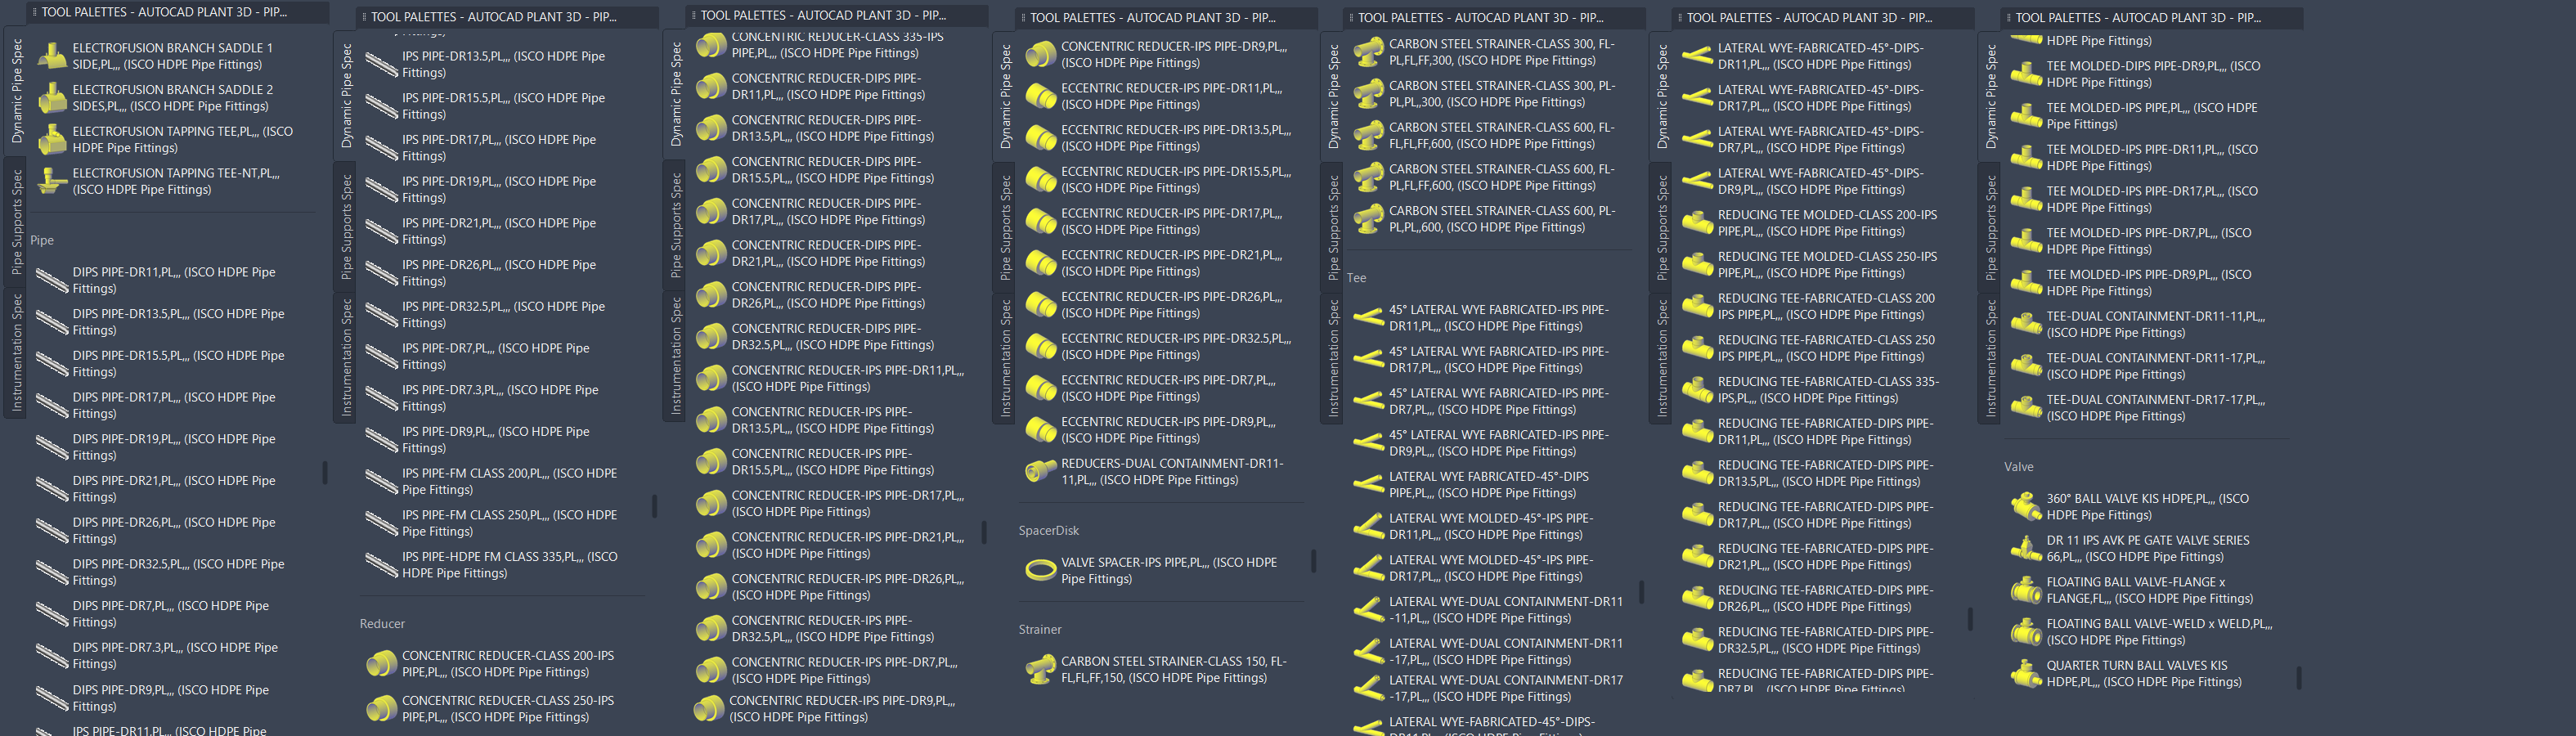Select Concentric Reducer-Class 200-IPS Pipe icon
Image resolution: width=2576 pixels, height=736 pixels.
(x=381, y=664)
